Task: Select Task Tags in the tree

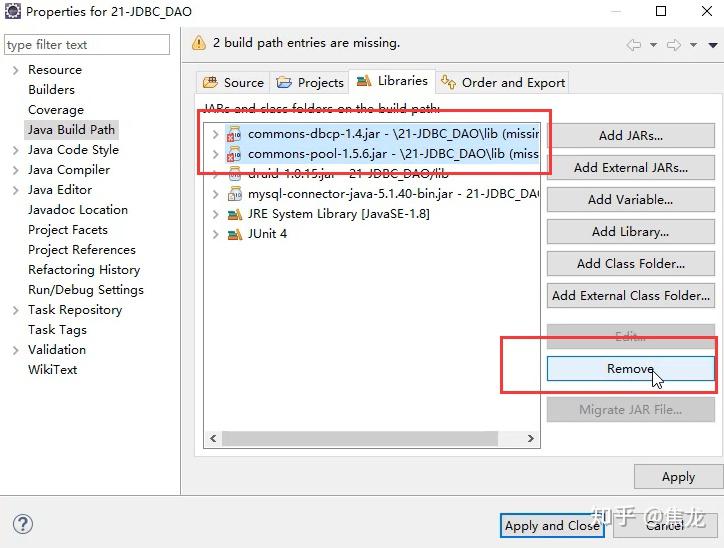Action: pos(57,330)
